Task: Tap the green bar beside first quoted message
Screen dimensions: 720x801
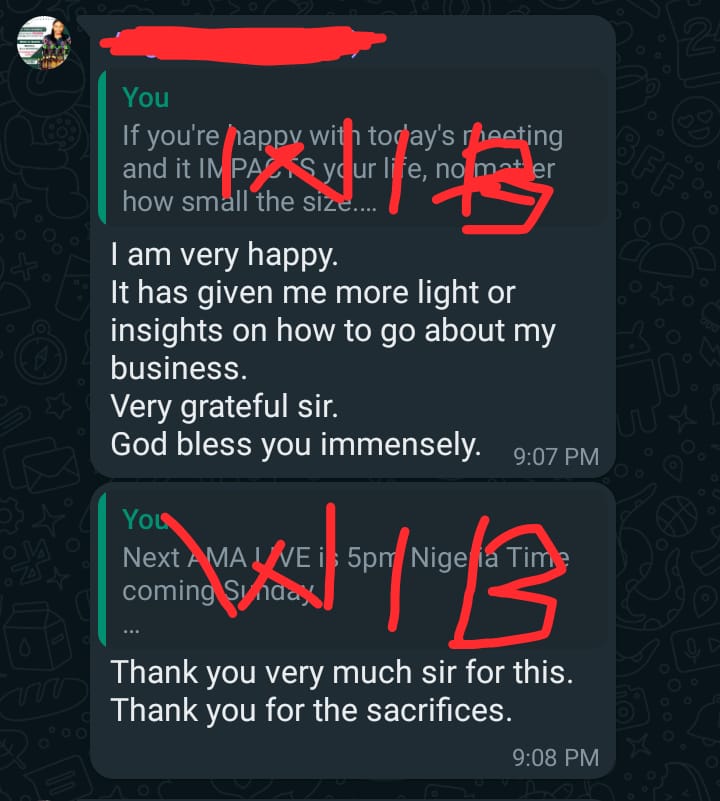Action: point(102,147)
